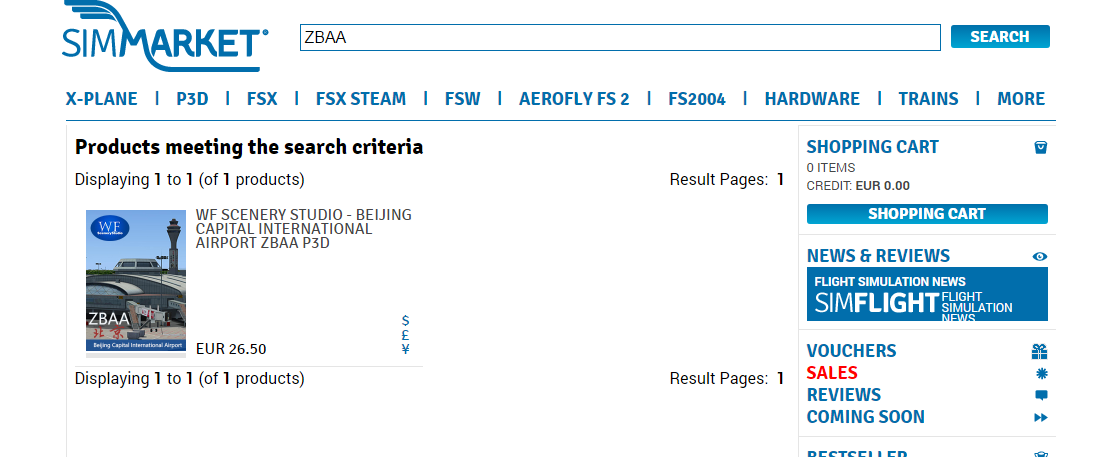Click the Coming Soon fast-forward icon

(1041, 417)
